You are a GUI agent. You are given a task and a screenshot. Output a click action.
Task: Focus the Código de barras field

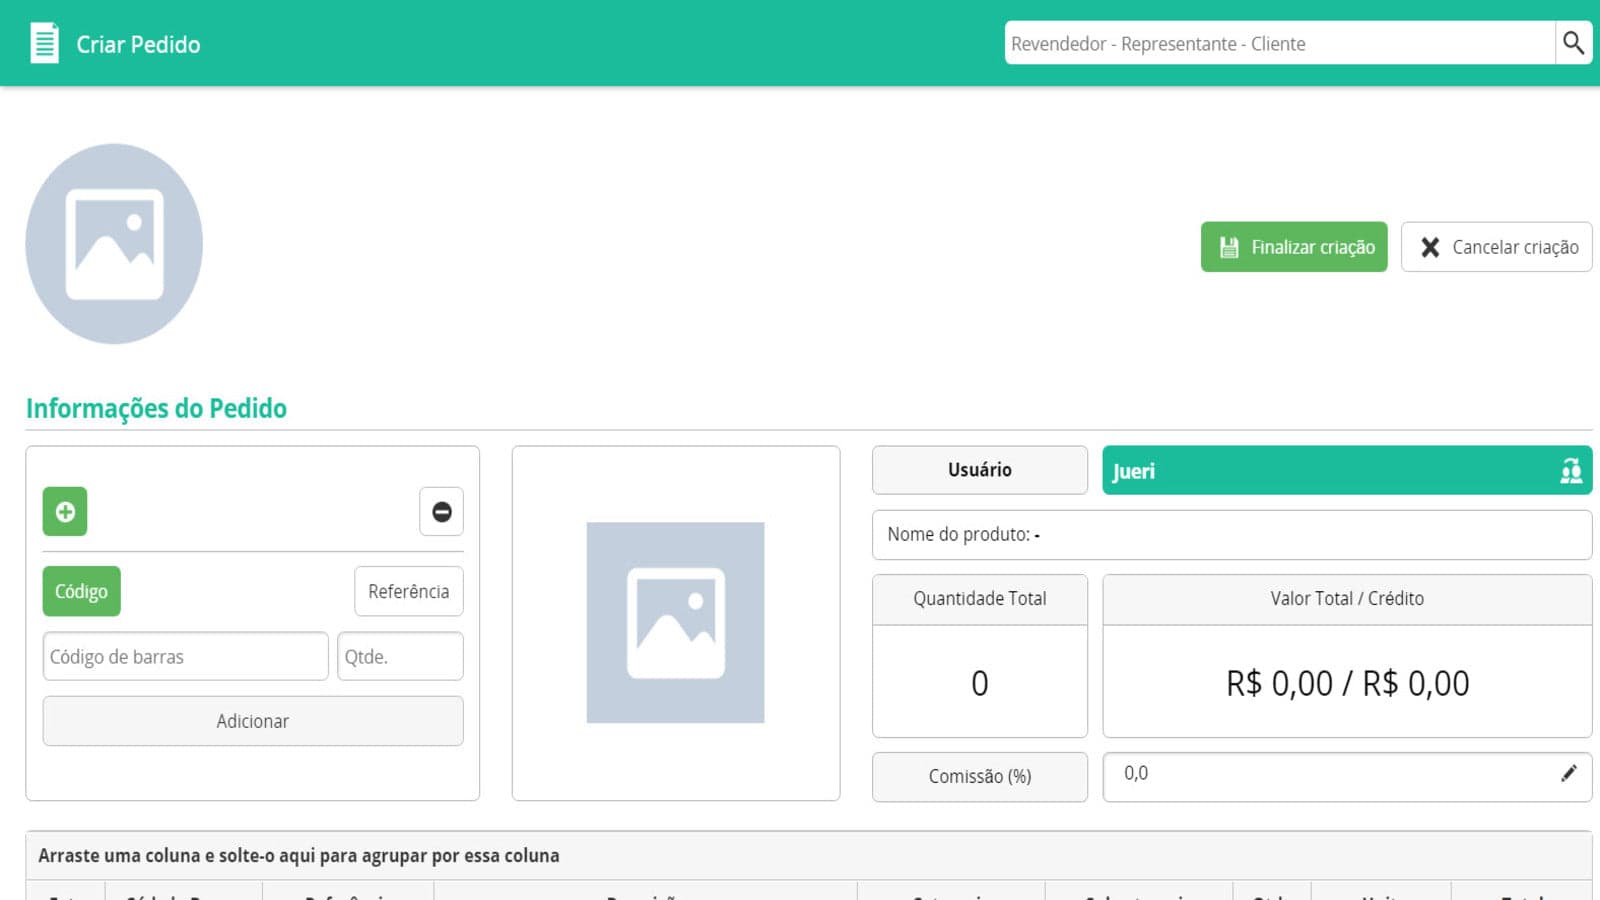click(x=185, y=656)
